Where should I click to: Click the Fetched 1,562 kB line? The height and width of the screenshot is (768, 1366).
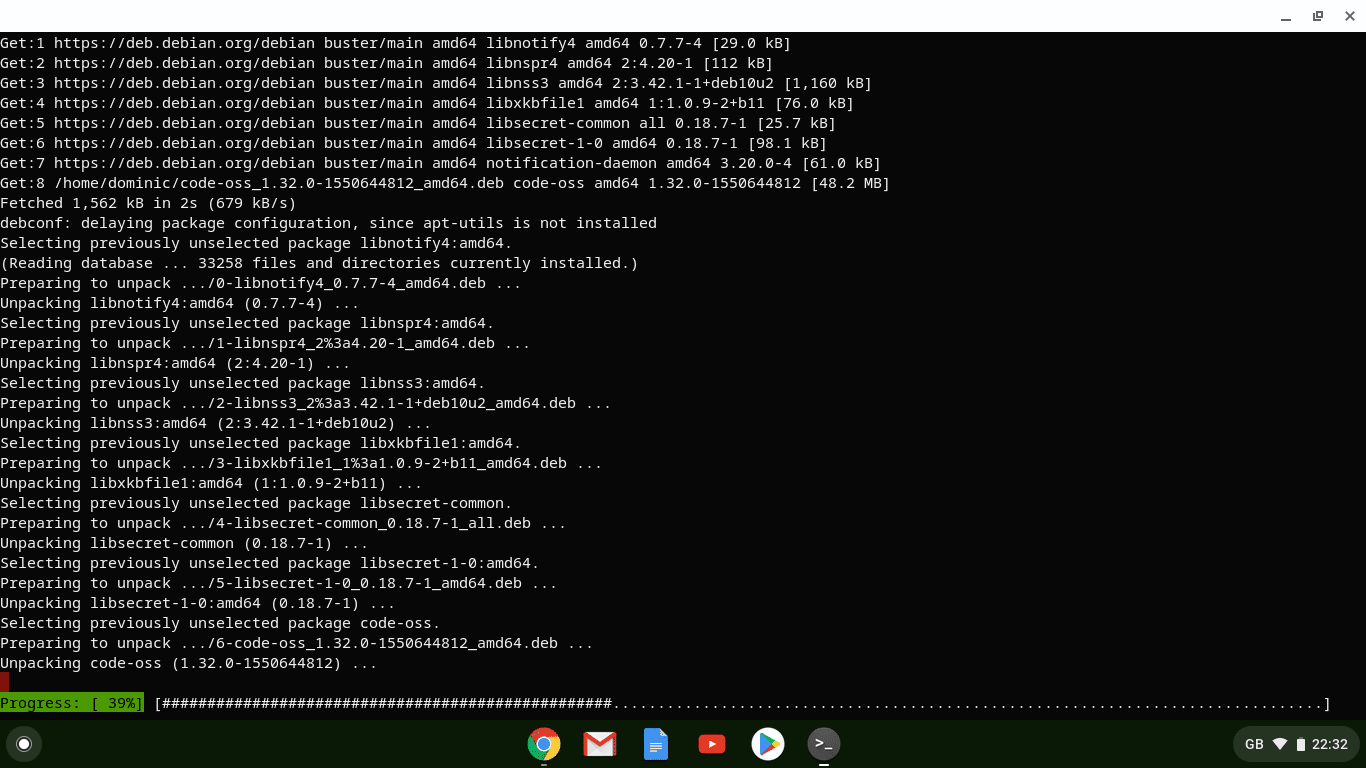pyautogui.click(x=150, y=203)
